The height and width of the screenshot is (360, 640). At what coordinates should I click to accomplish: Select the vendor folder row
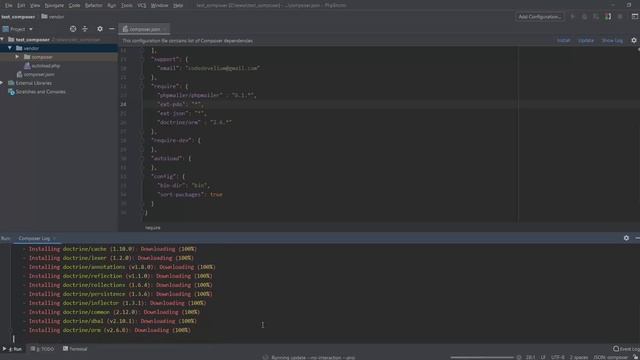pyautogui.click(x=59, y=48)
